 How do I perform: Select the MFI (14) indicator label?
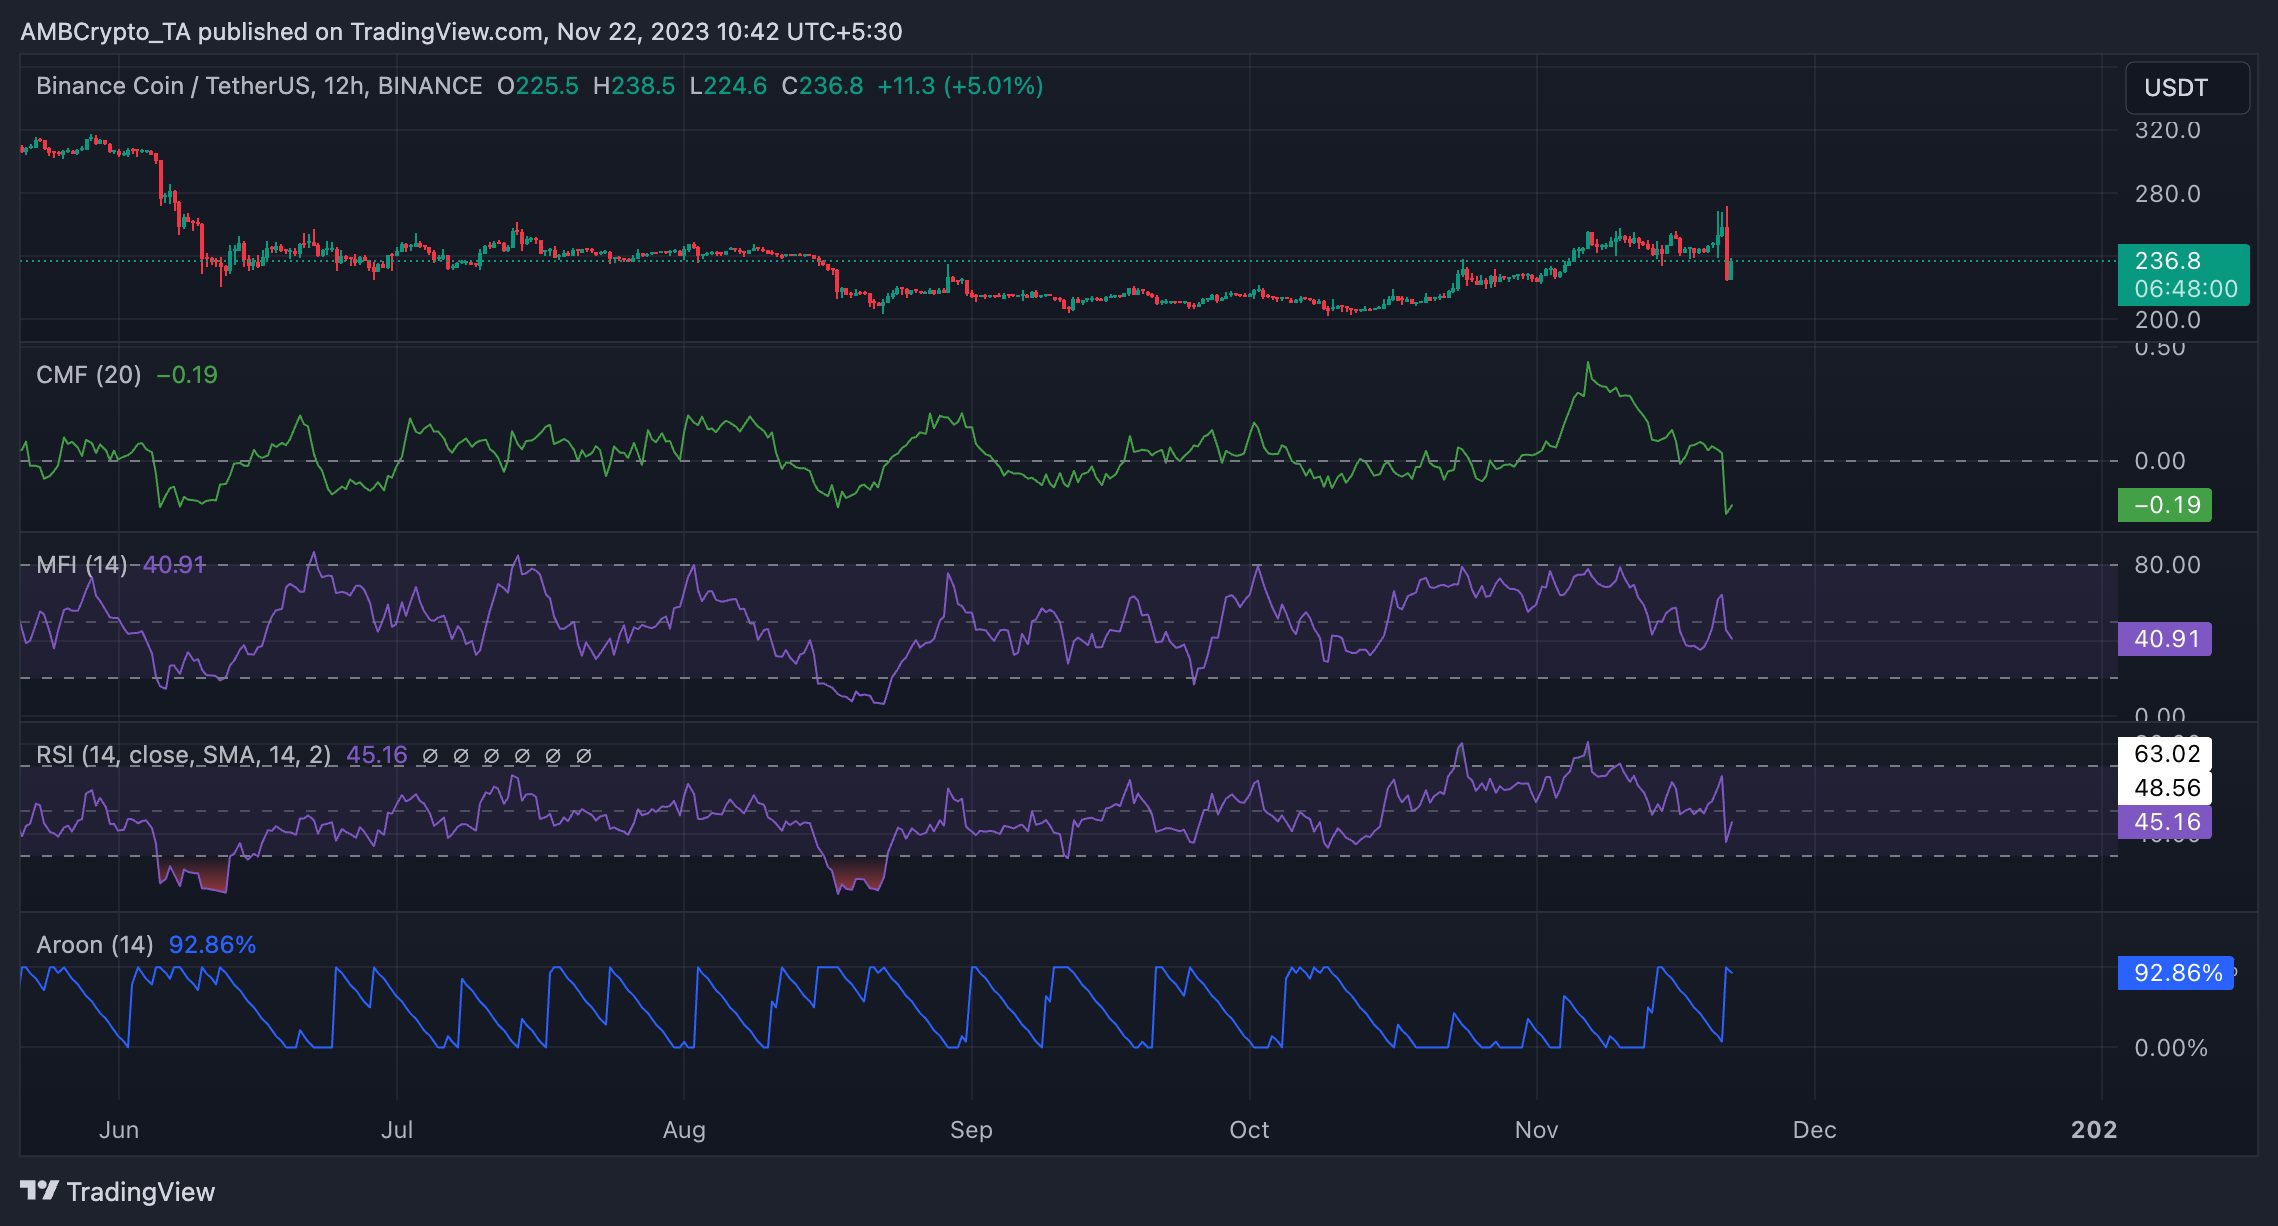click(x=81, y=565)
